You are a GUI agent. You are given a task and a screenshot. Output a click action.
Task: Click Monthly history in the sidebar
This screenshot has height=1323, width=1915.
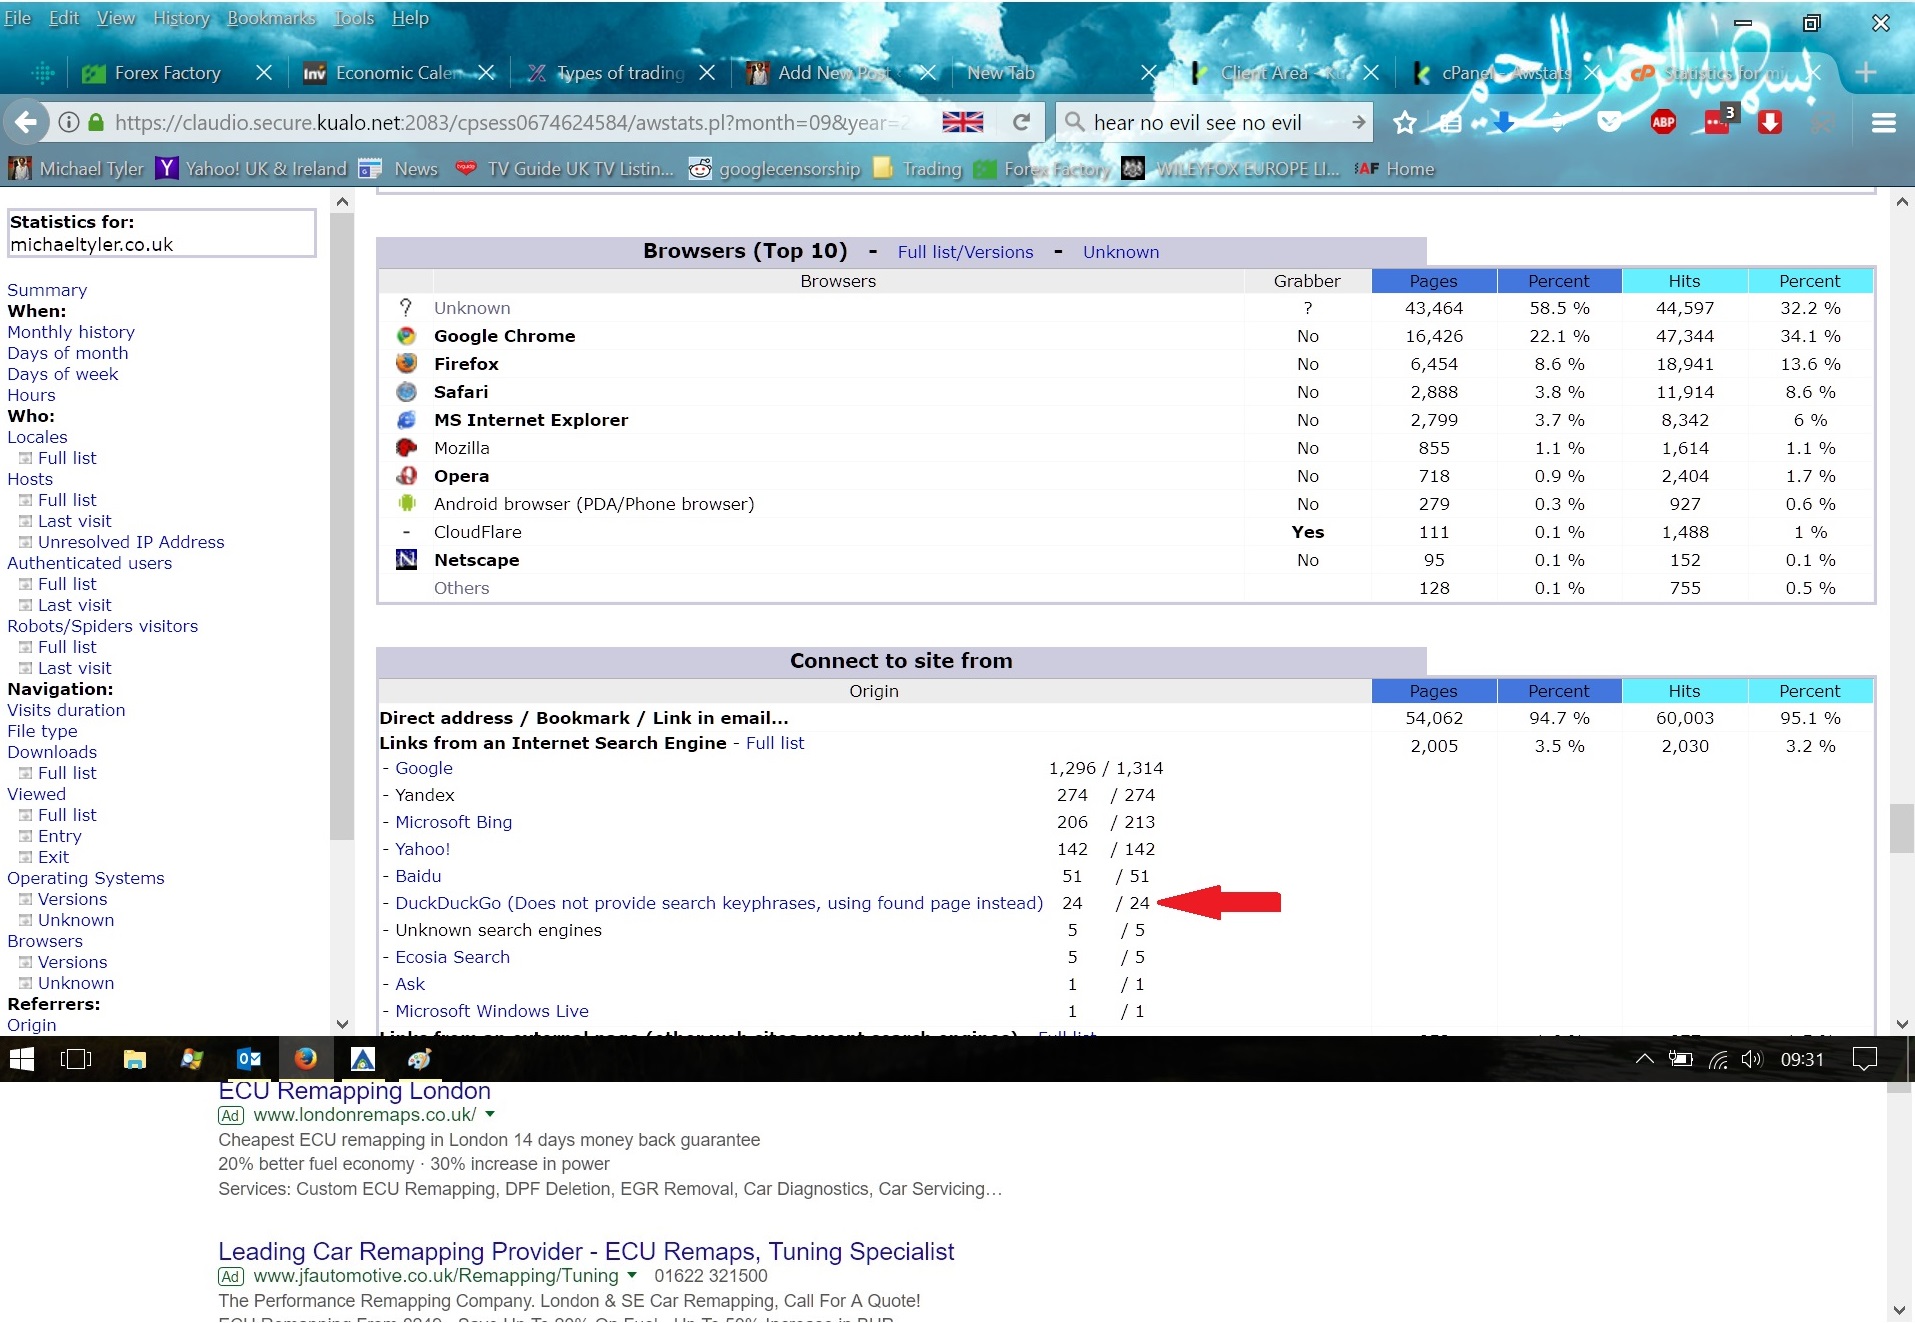pyautogui.click(x=71, y=331)
